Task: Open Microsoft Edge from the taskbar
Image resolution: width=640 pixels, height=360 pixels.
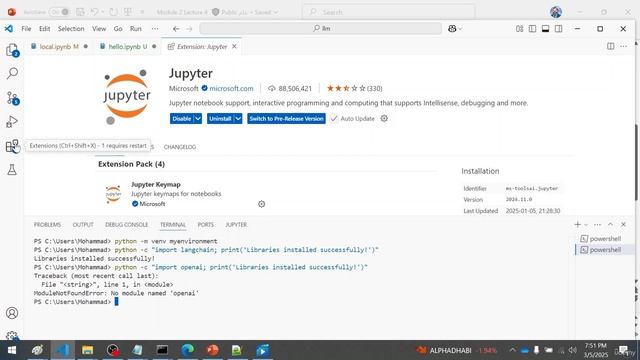Action: coord(187,350)
